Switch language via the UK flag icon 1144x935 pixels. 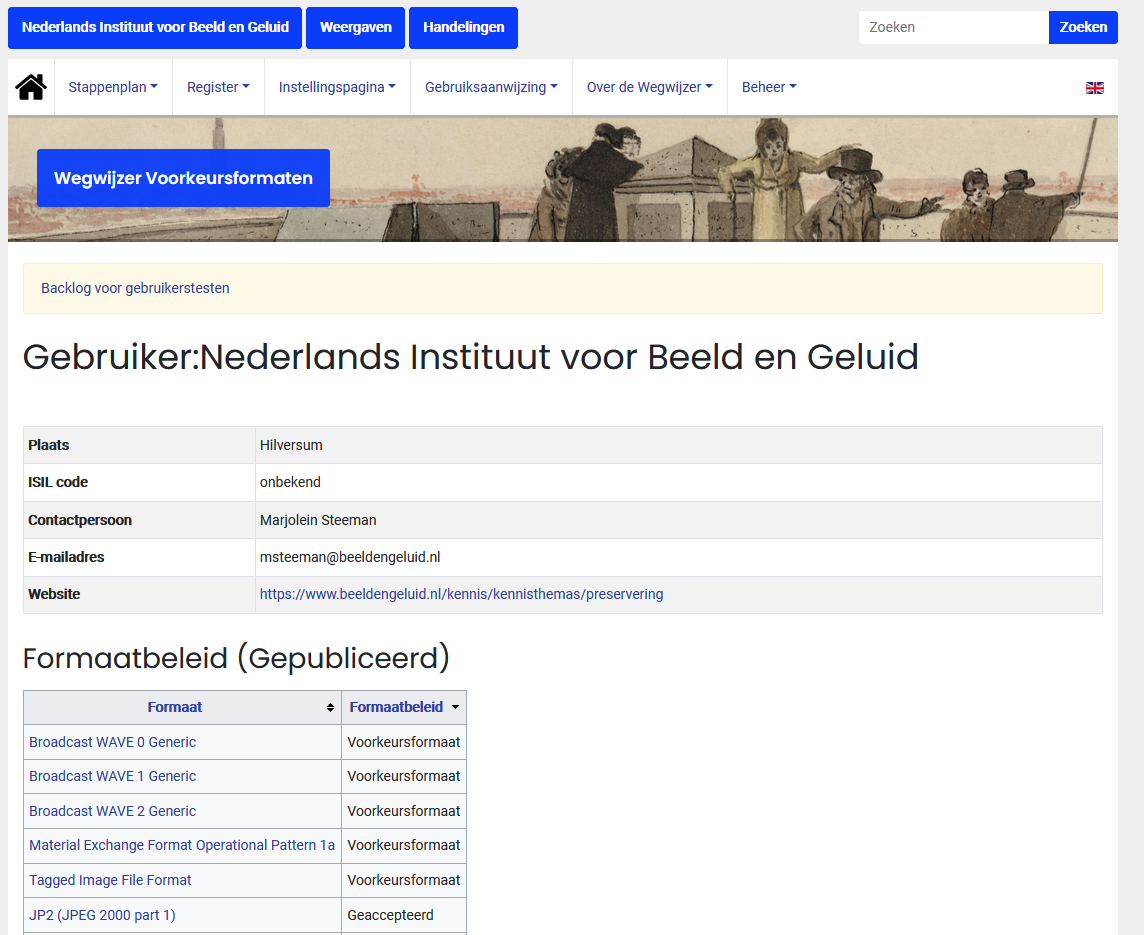coord(1094,88)
